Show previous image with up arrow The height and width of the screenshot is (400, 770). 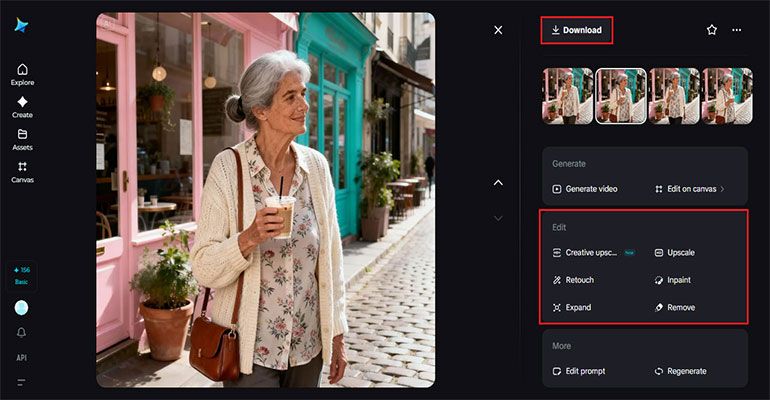pos(498,183)
